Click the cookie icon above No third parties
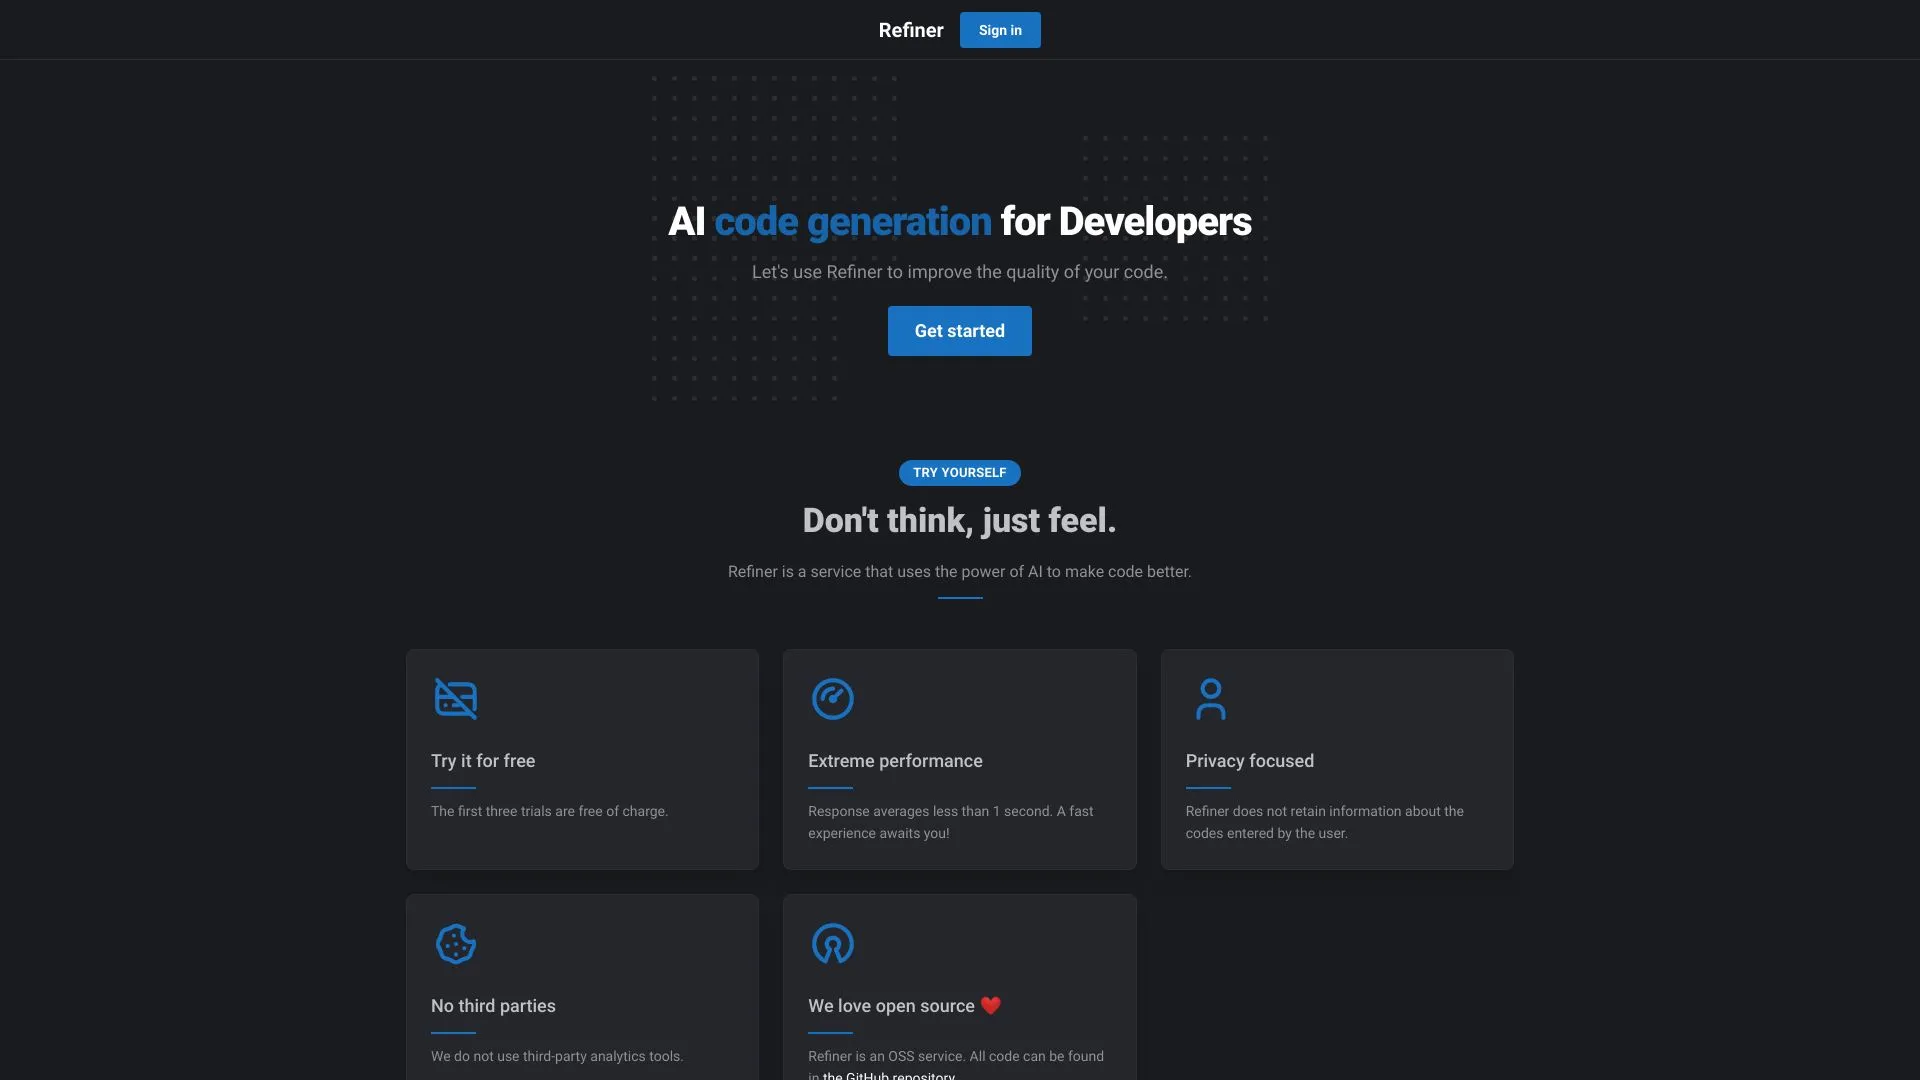 (455, 943)
